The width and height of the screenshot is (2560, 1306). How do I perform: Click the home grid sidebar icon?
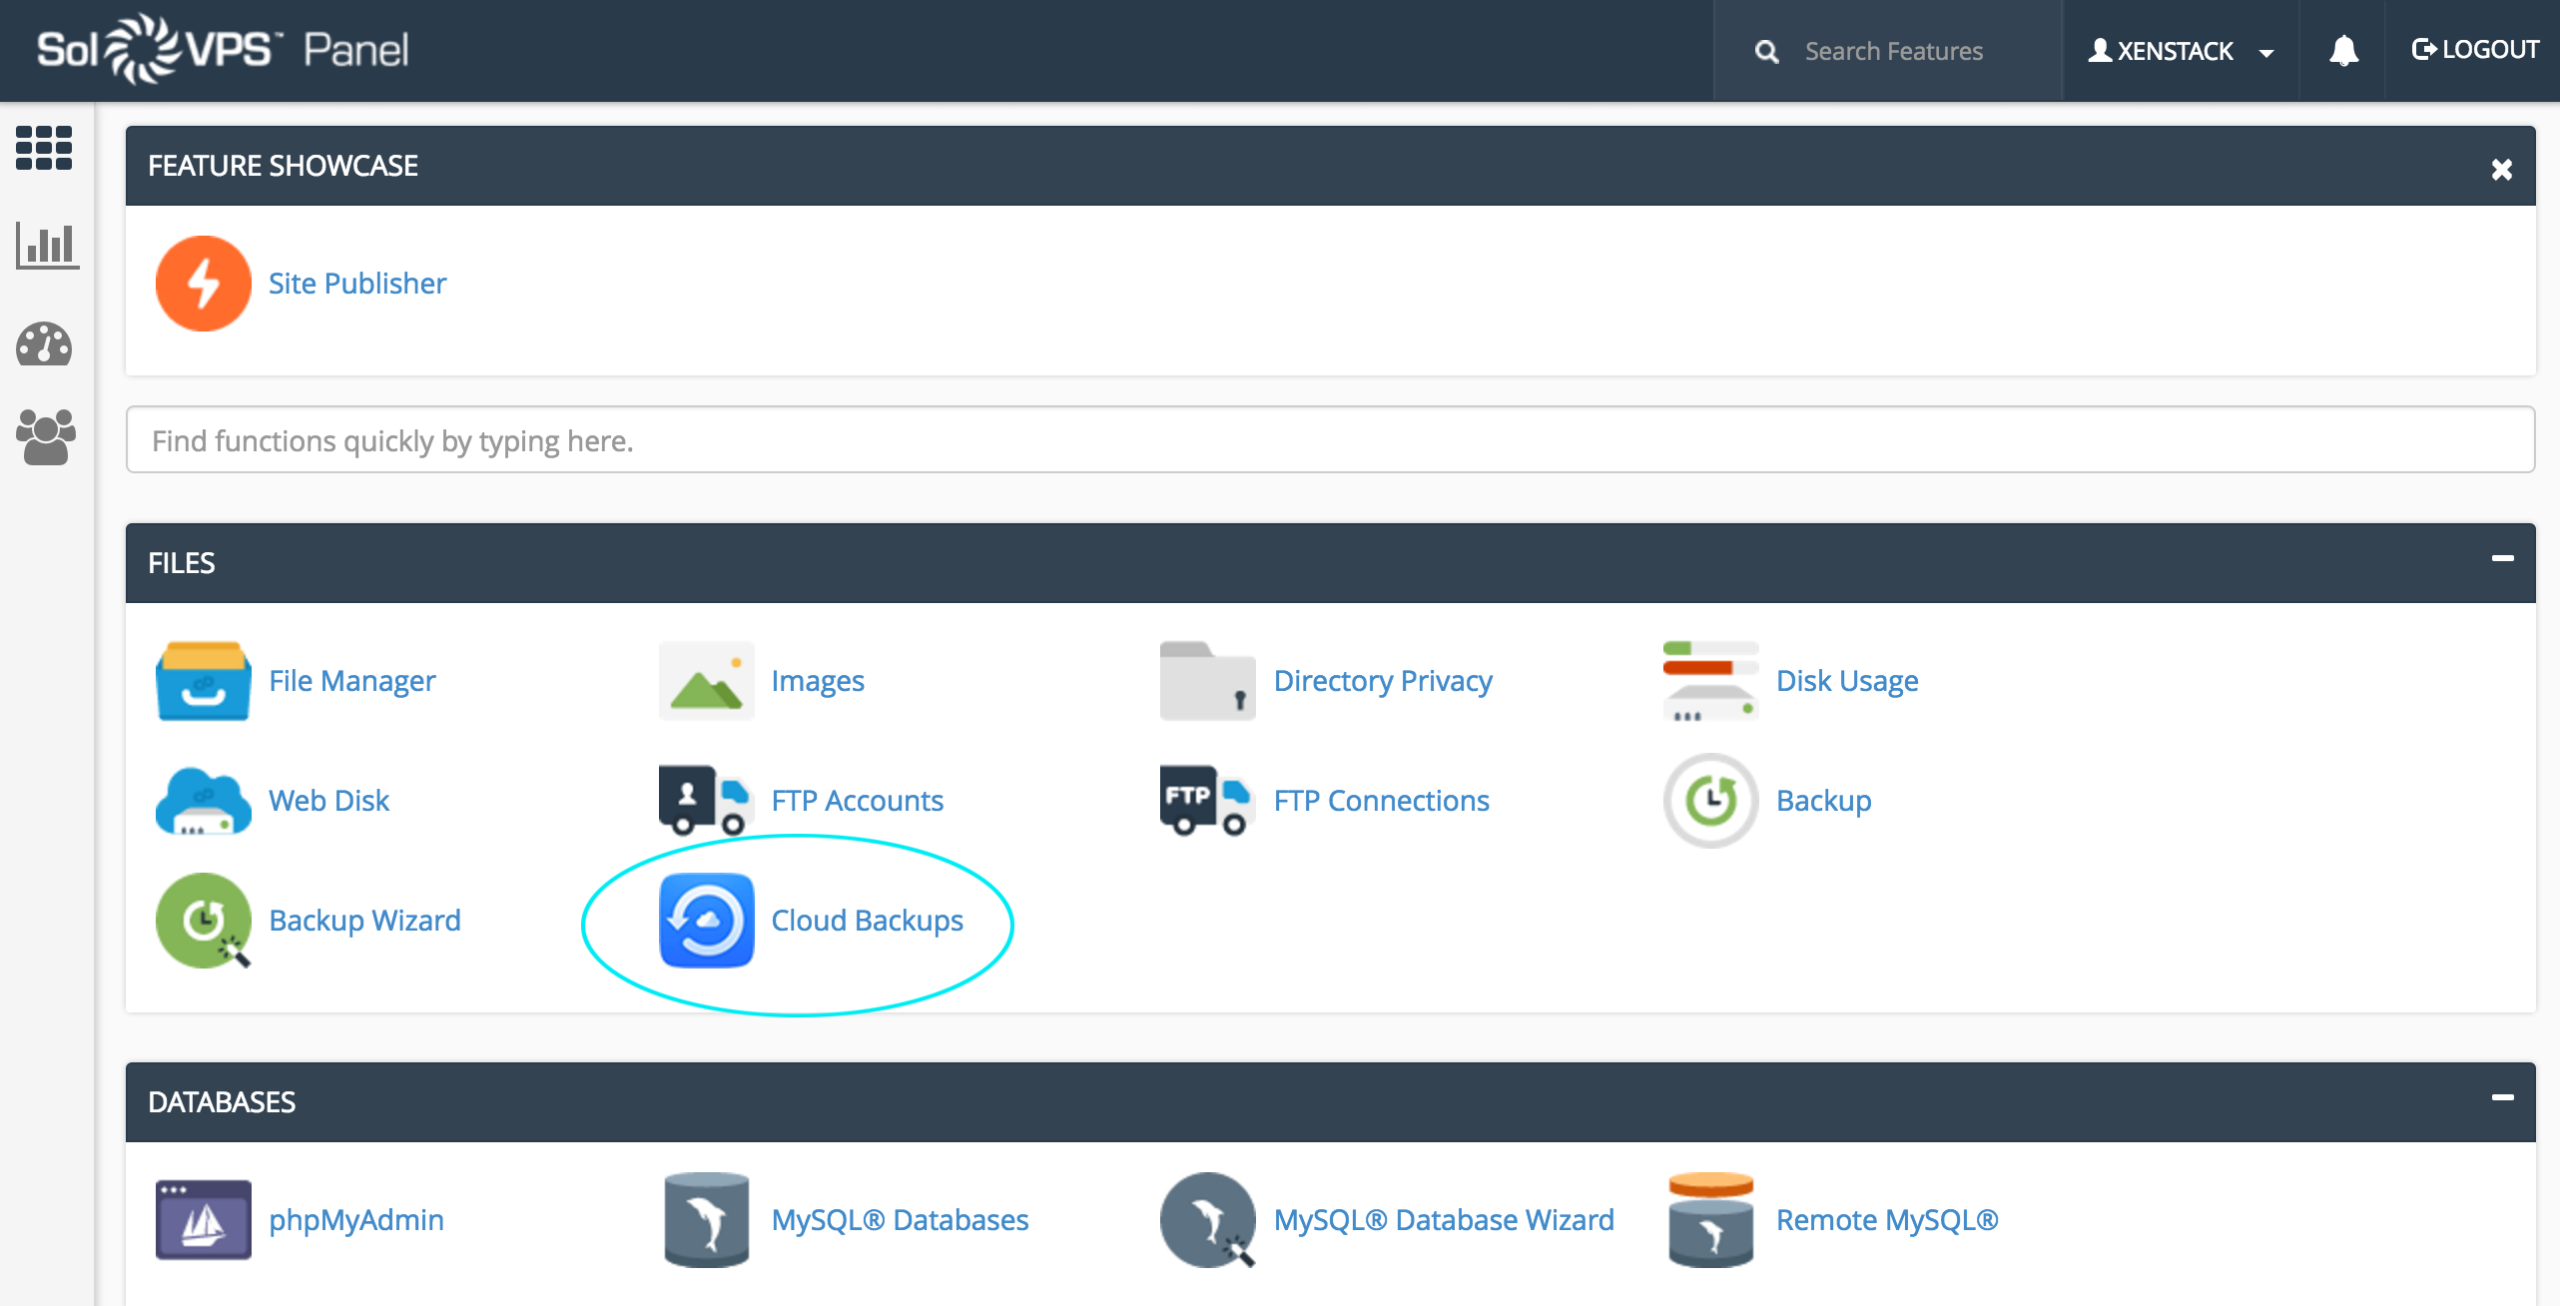[x=44, y=148]
